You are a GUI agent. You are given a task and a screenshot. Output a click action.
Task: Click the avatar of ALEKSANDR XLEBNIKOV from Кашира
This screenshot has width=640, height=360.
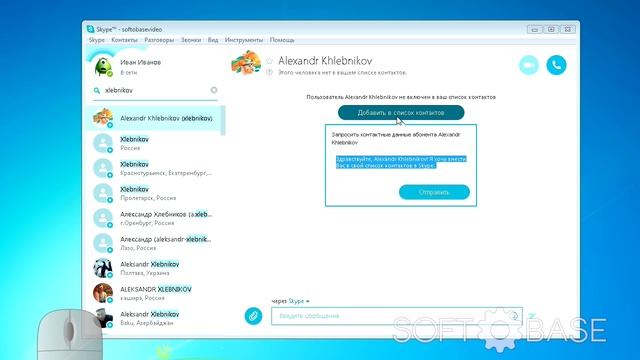click(103, 293)
